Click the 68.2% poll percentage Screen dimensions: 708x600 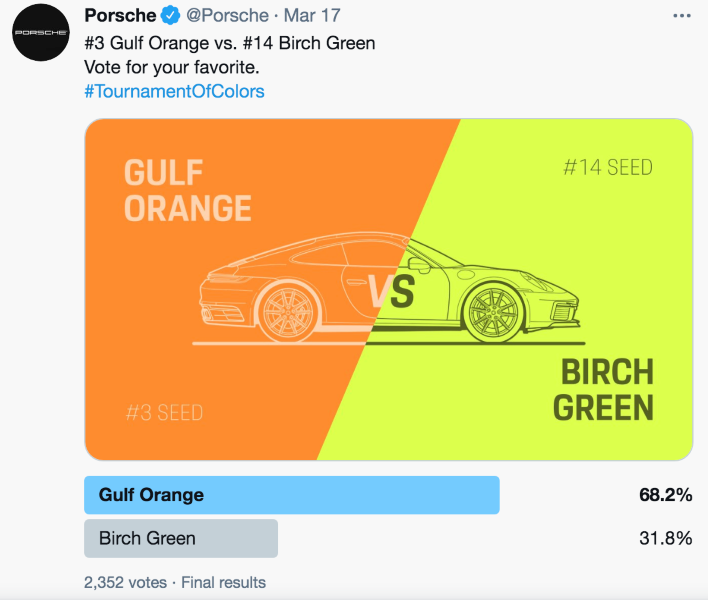click(665, 495)
